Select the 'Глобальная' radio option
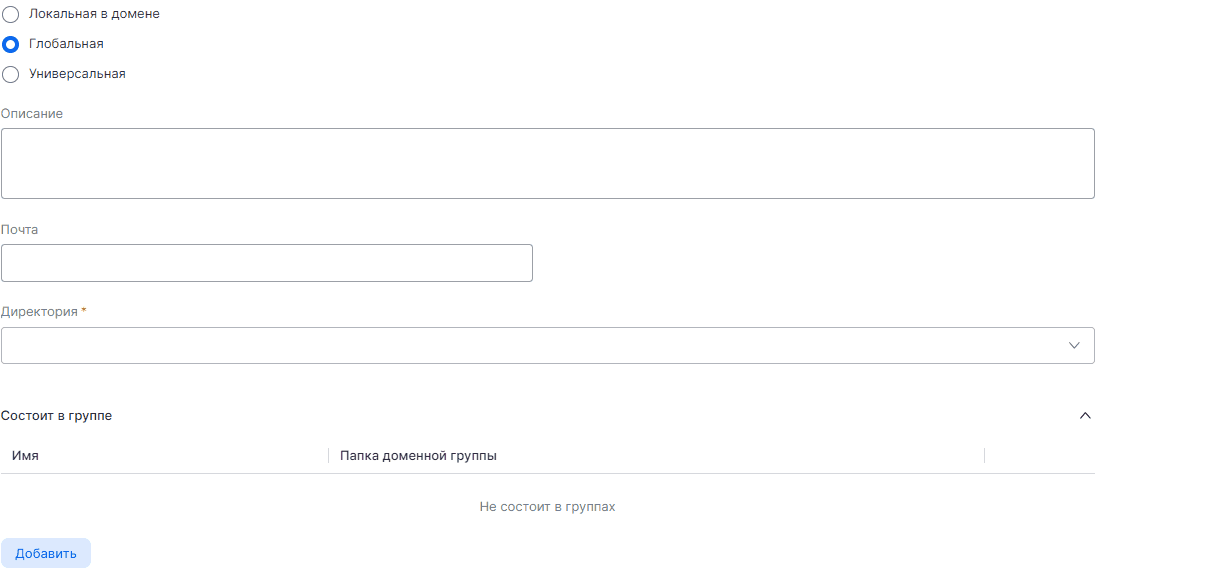This screenshot has width=1225, height=582. click(11, 44)
